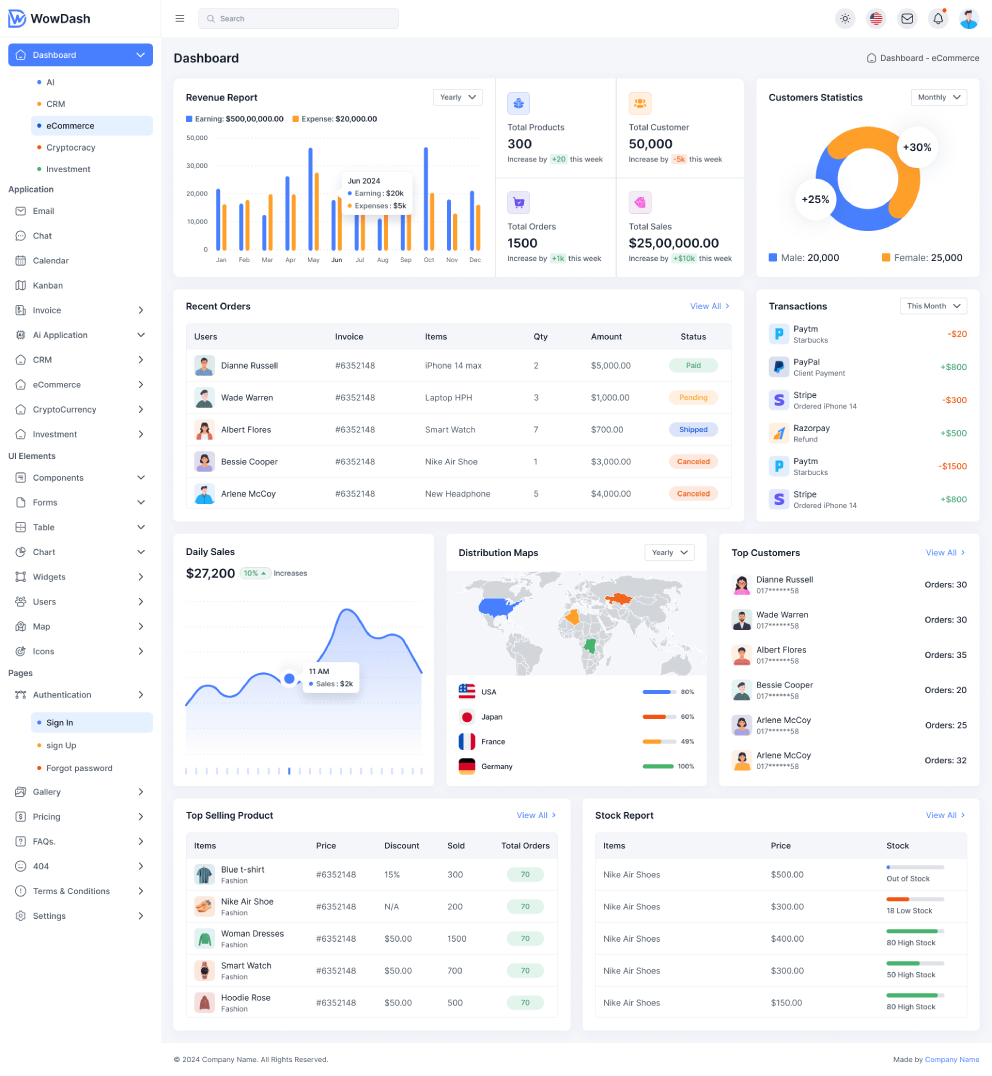This screenshot has width=992, height=1076.
Task: Click the home icon in breadcrumb
Action: (871, 58)
